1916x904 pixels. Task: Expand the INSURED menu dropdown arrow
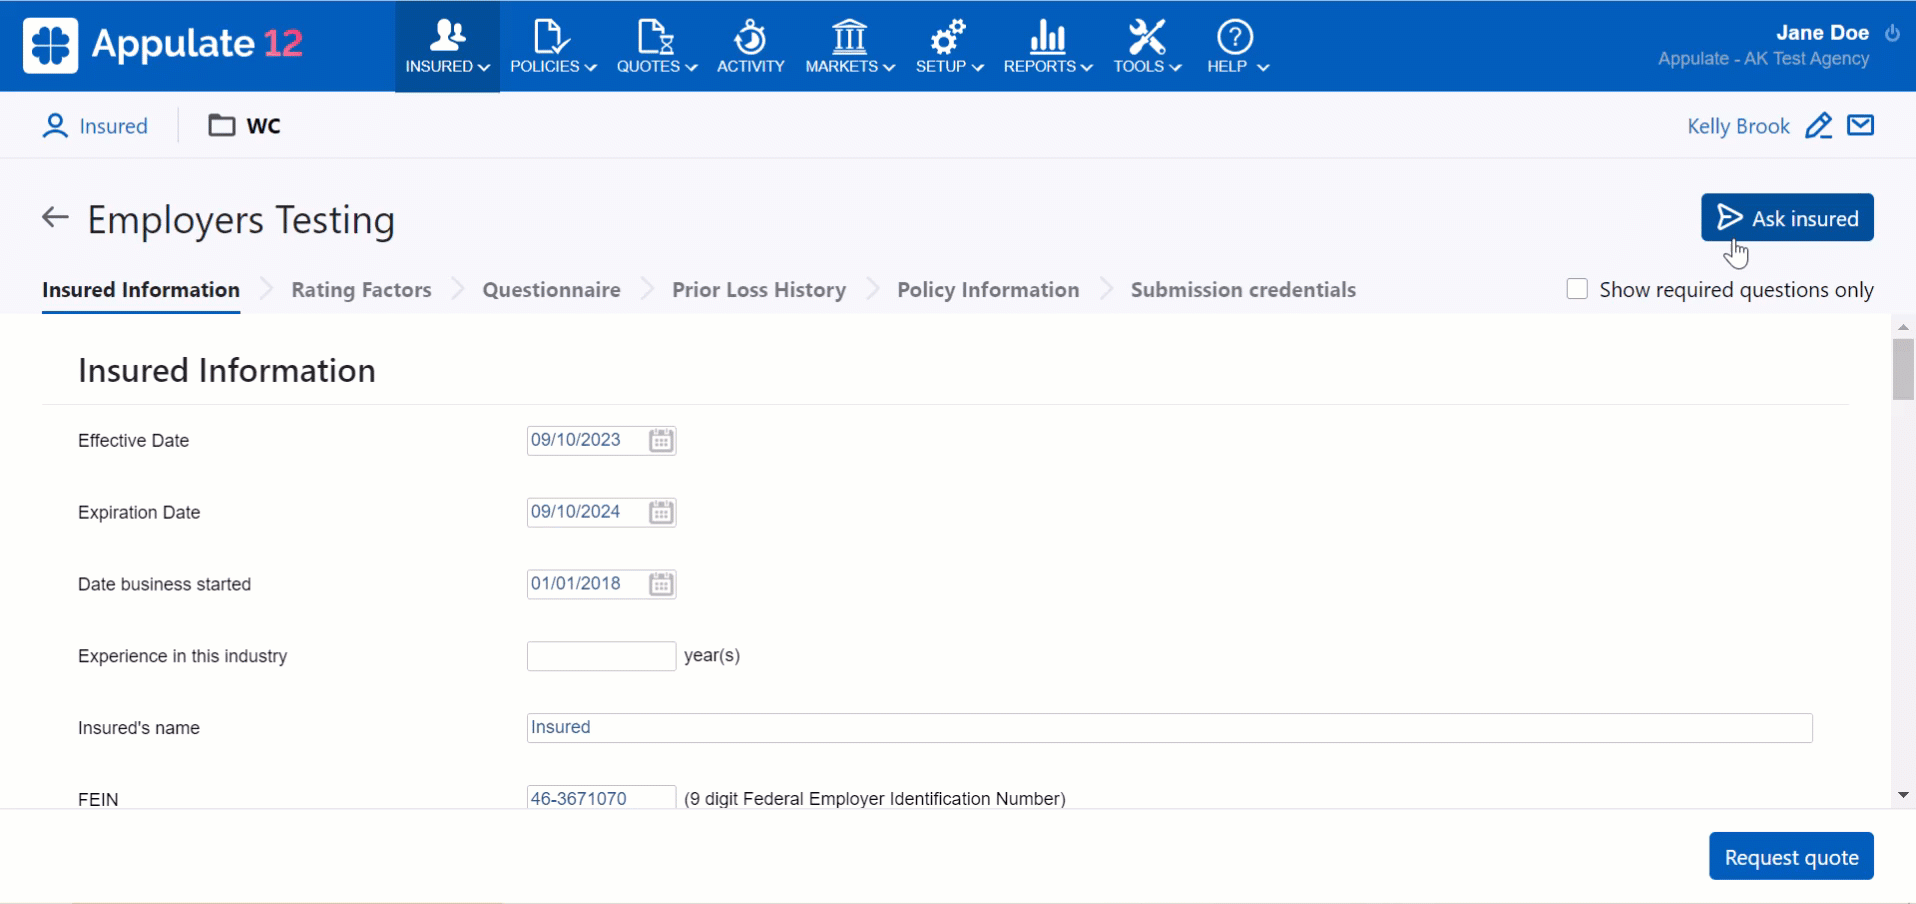point(484,67)
